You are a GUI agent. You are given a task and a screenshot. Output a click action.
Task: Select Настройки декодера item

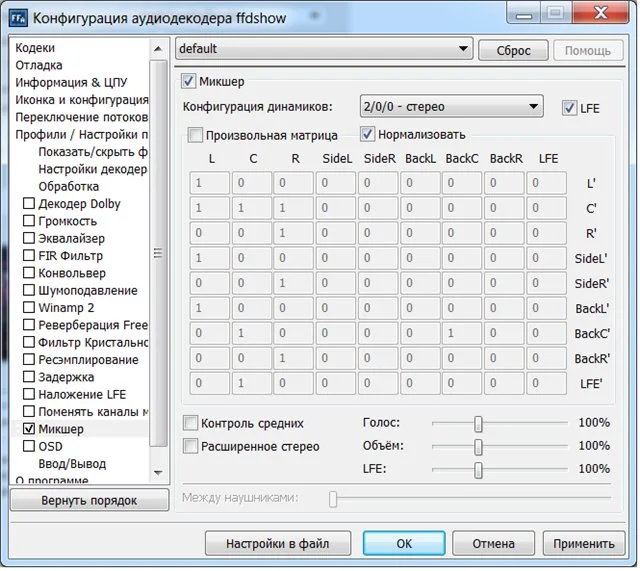click(x=93, y=169)
